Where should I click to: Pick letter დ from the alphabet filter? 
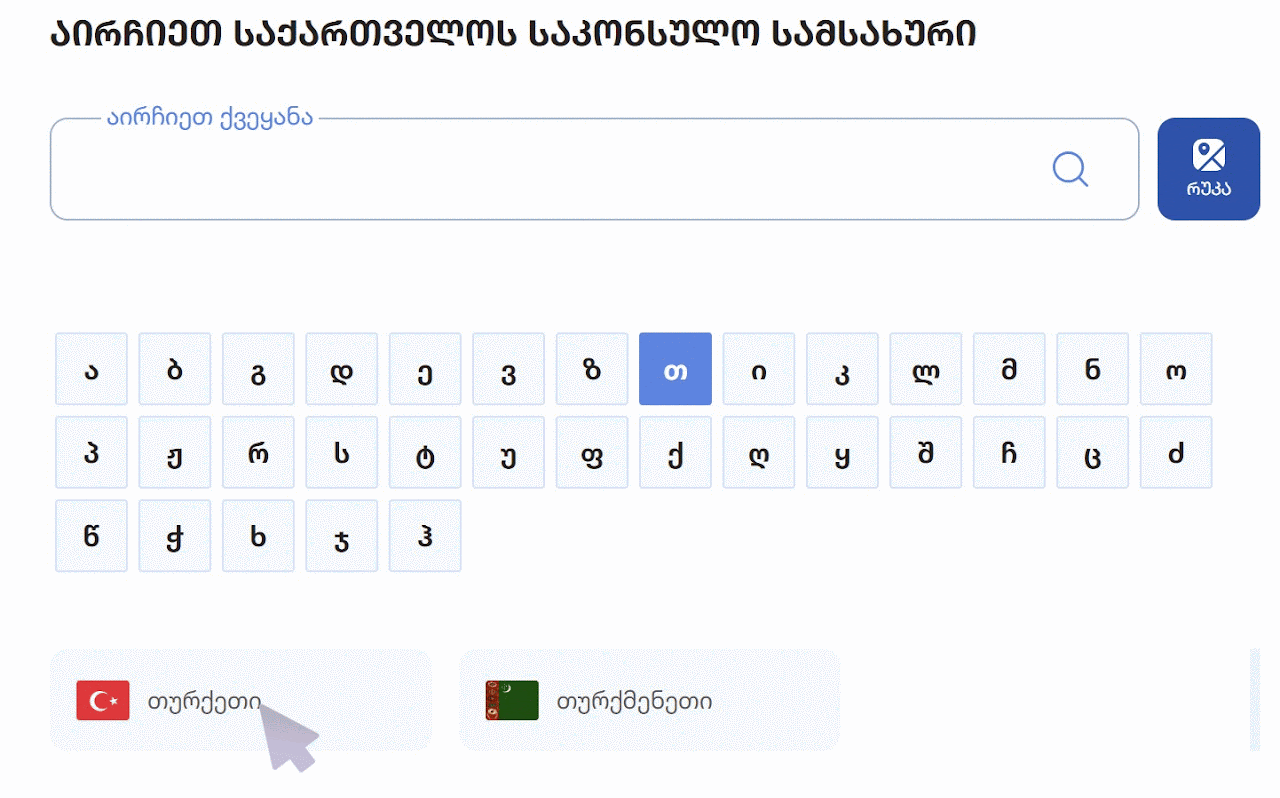coord(342,369)
